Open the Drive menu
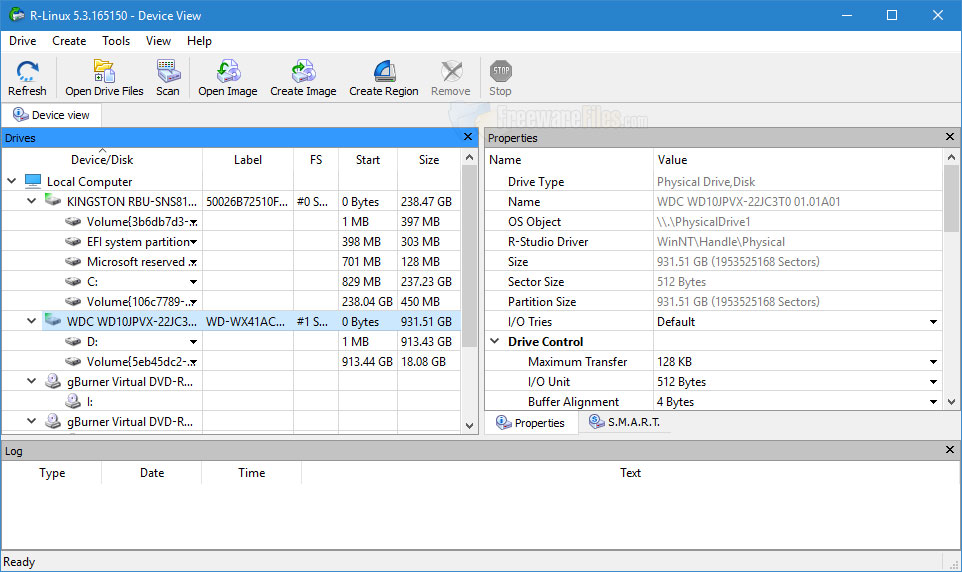962x572 pixels. [x=23, y=41]
